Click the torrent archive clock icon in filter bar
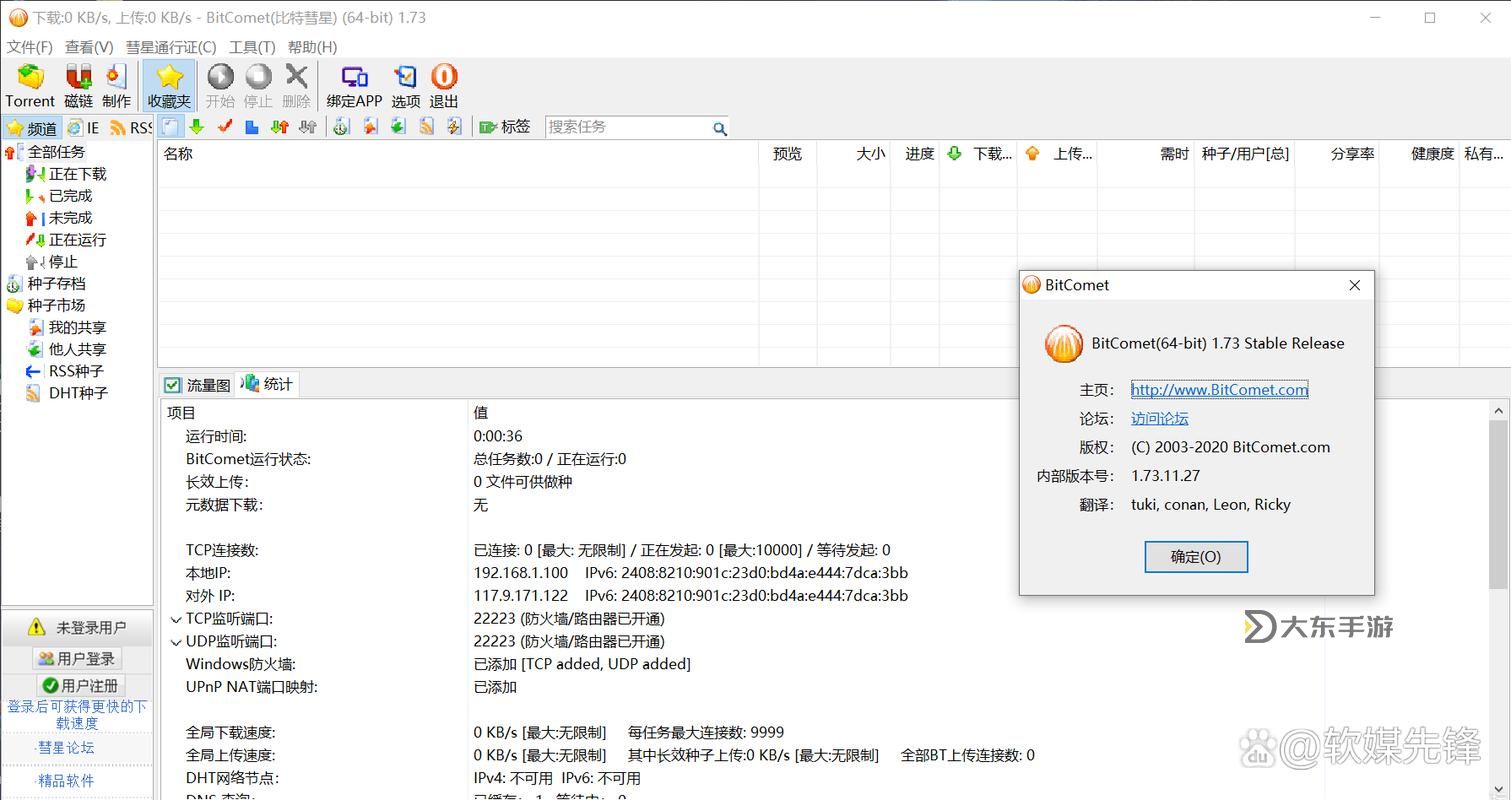Screen dimensions: 1511x800 point(341,127)
